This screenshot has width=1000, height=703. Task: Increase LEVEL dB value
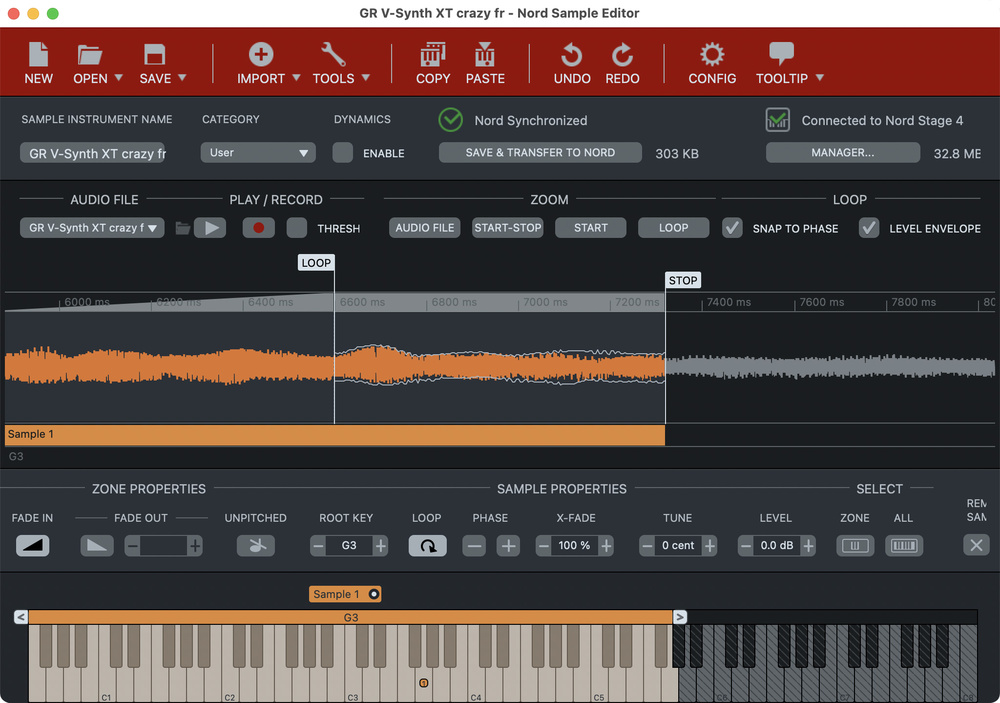[x=809, y=545]
